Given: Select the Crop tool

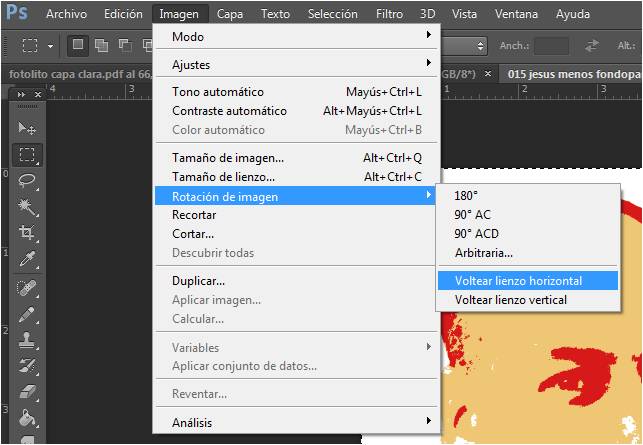Looking at the screenshot, I should click(27, 233).
